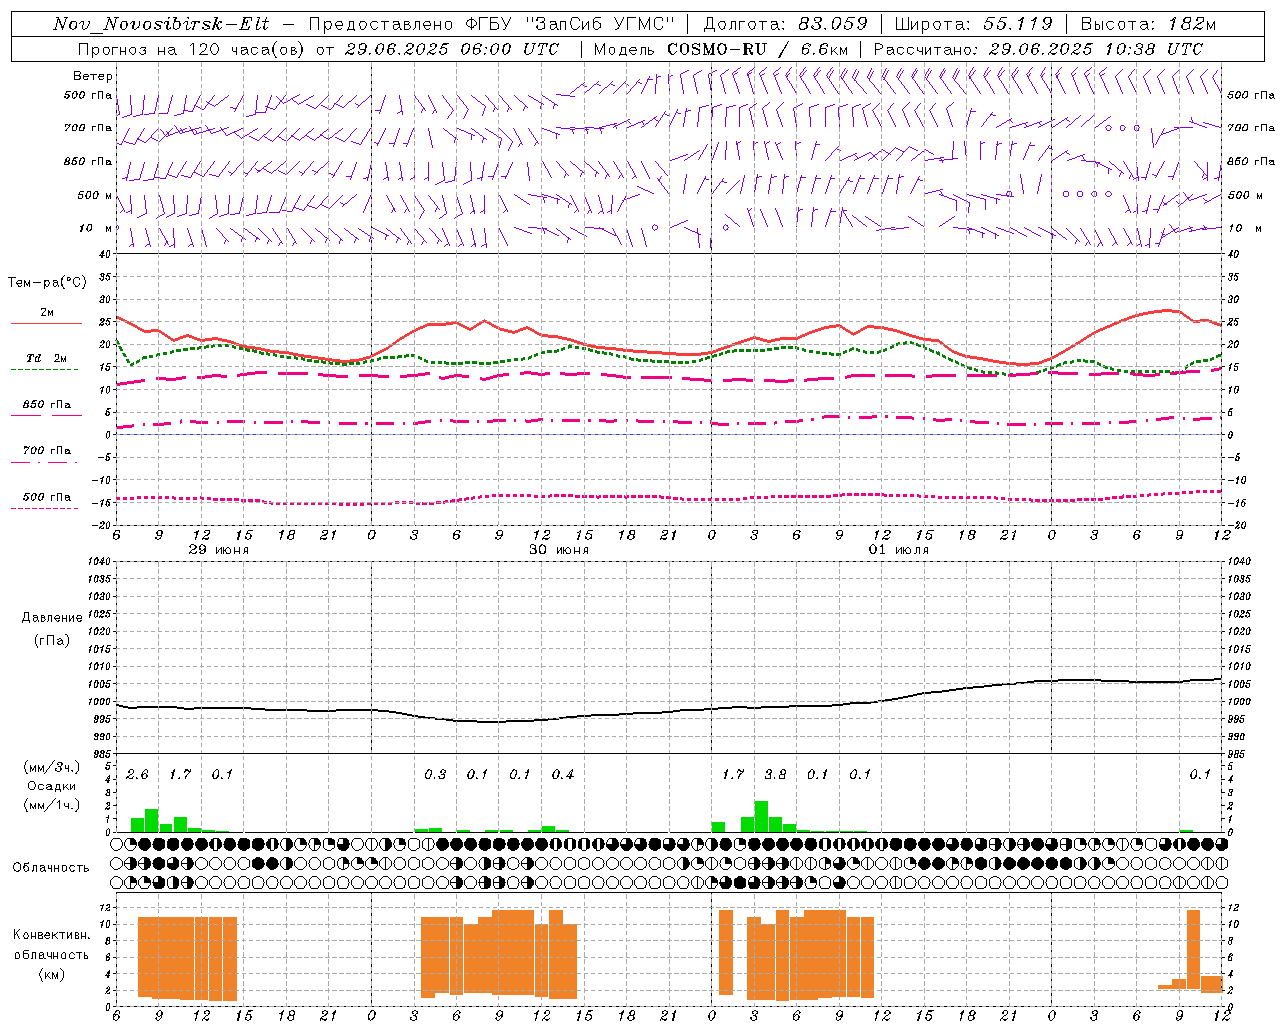Click the Тем-ра(°C) axis label

pos(47,283)
